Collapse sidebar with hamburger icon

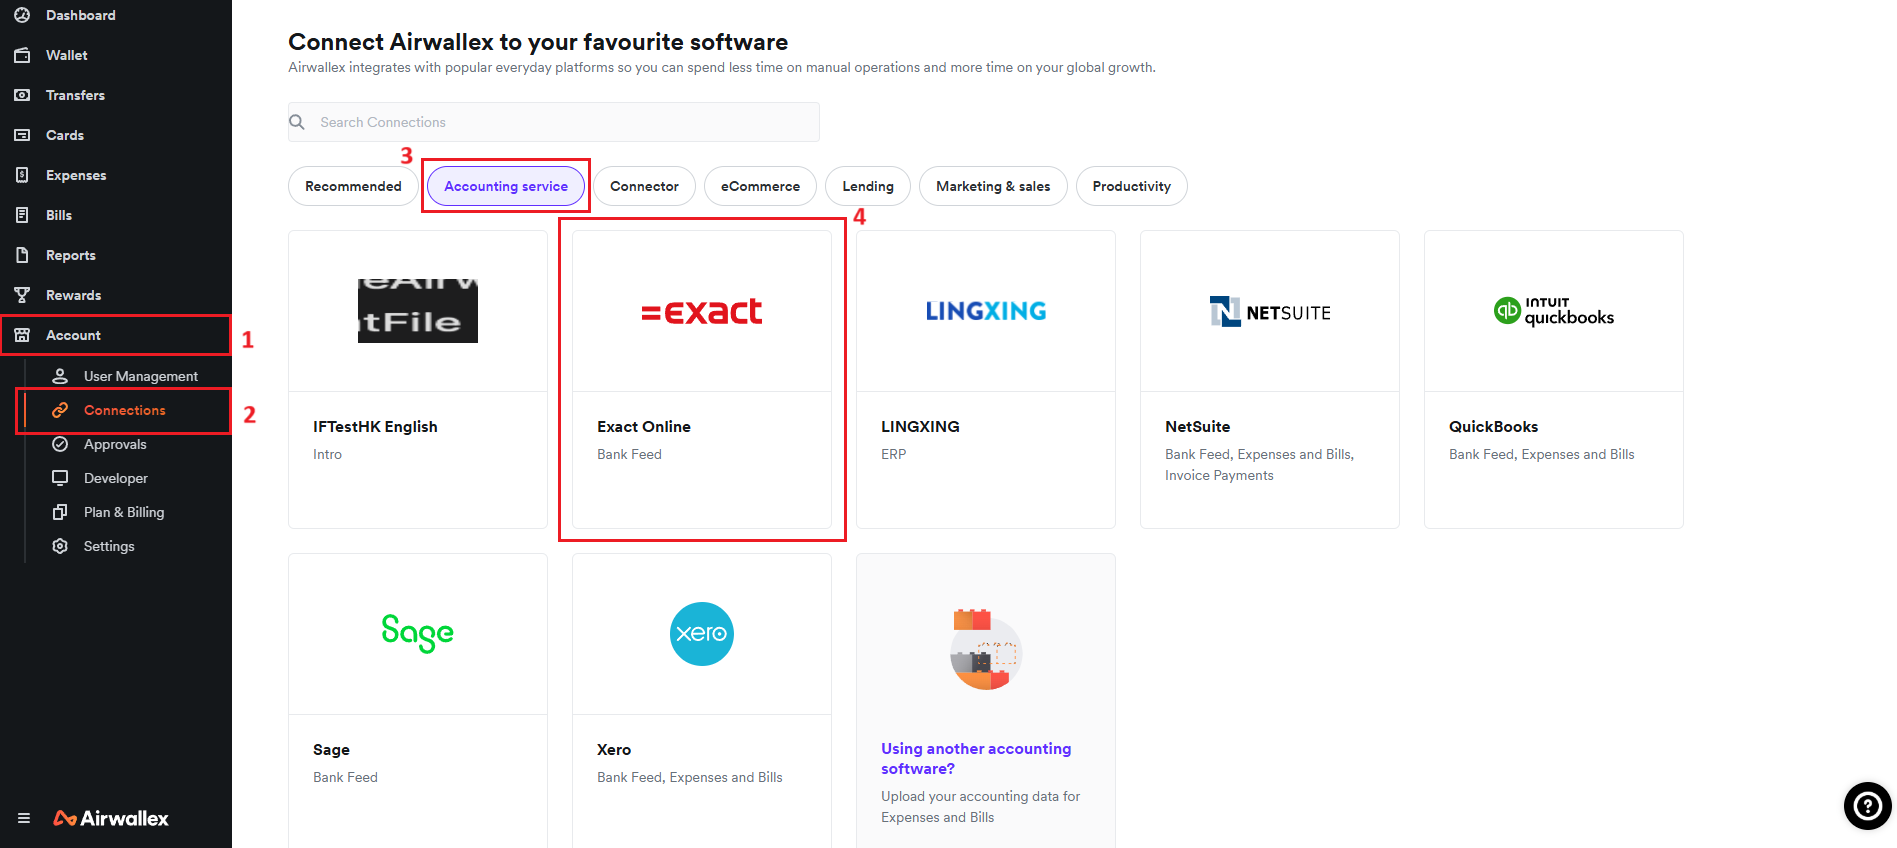coord(24,818)
